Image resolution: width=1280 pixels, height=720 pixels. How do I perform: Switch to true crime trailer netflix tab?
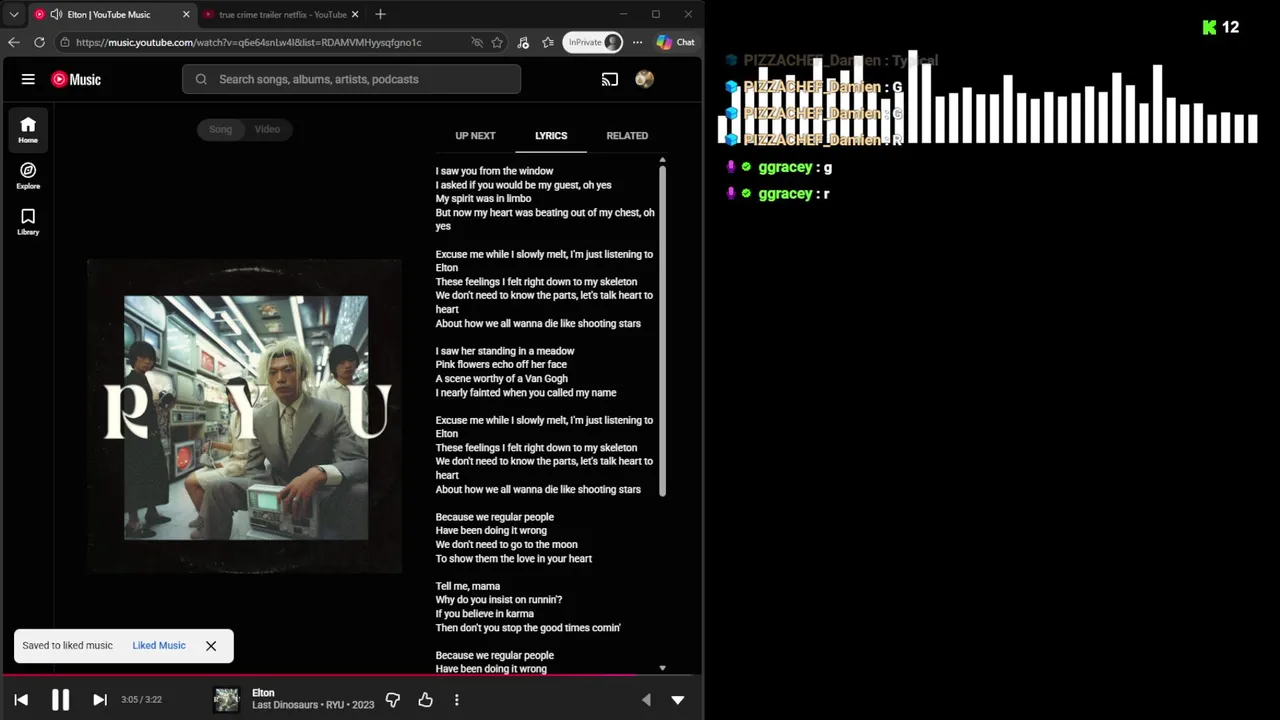[x=282, y=14]
